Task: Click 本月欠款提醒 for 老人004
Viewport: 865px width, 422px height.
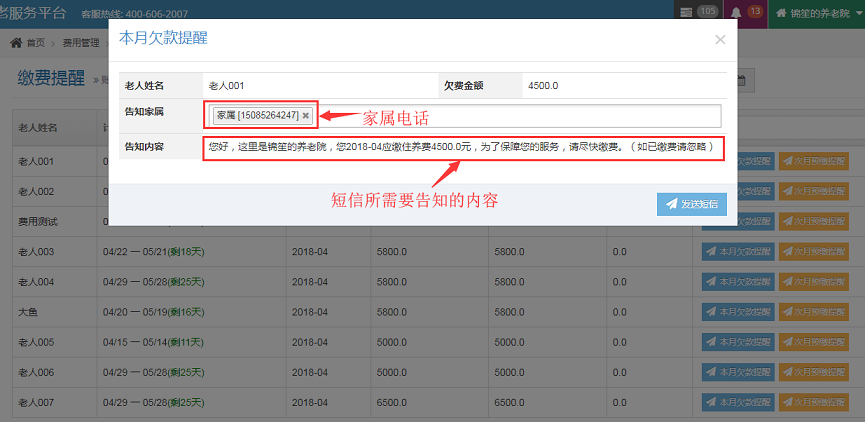Action: tap(738, 283)
